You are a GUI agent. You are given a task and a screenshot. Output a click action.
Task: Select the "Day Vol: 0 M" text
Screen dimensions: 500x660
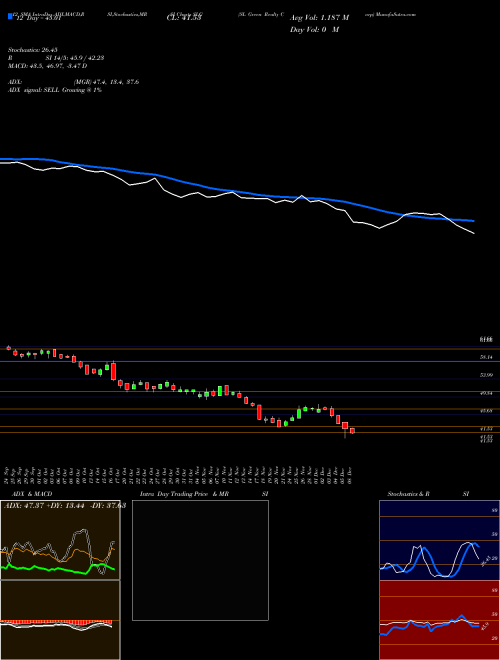tap(314, 29)
